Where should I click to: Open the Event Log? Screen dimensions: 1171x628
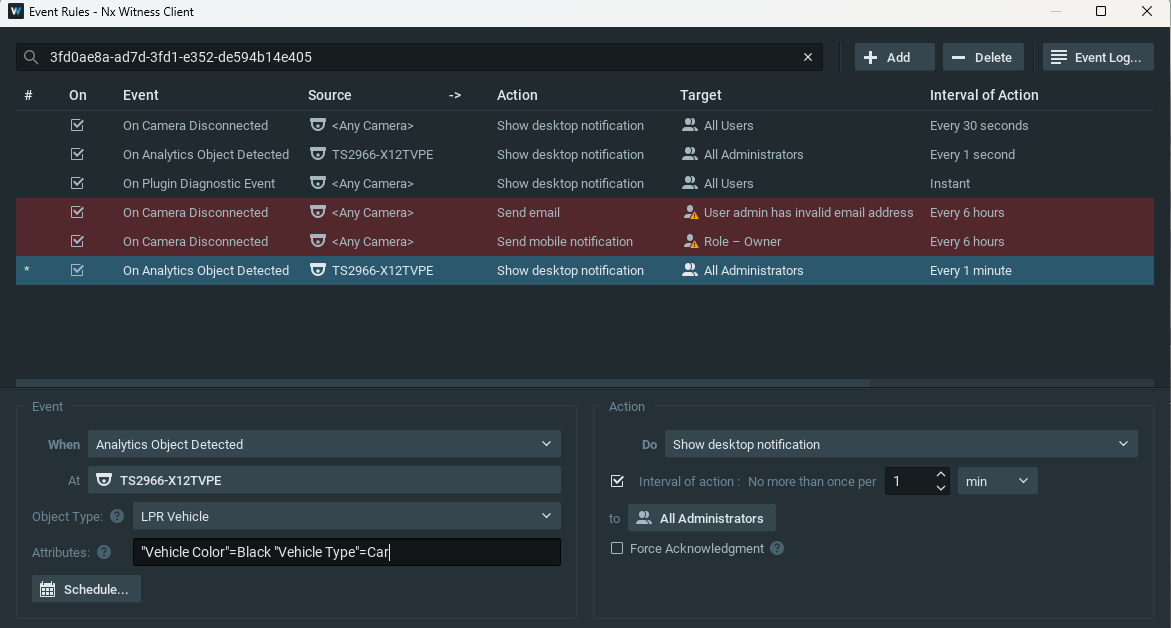pyautogui.click(x=1098, y=57)
